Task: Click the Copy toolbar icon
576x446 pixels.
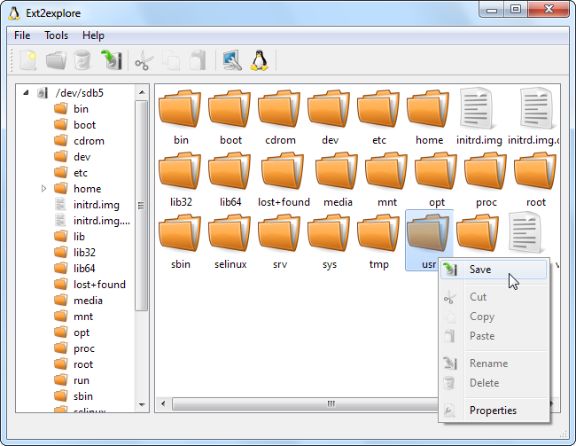Action: click(x=172, y=61)
